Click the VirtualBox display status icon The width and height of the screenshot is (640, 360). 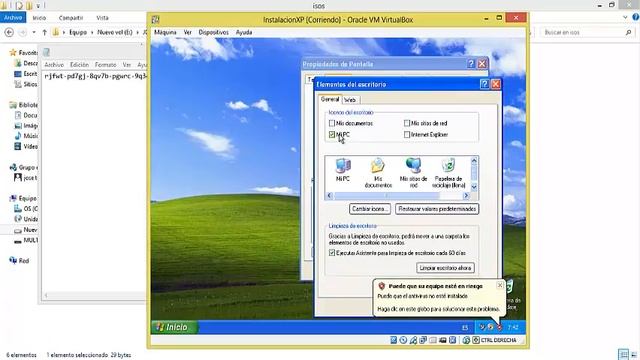433,340
